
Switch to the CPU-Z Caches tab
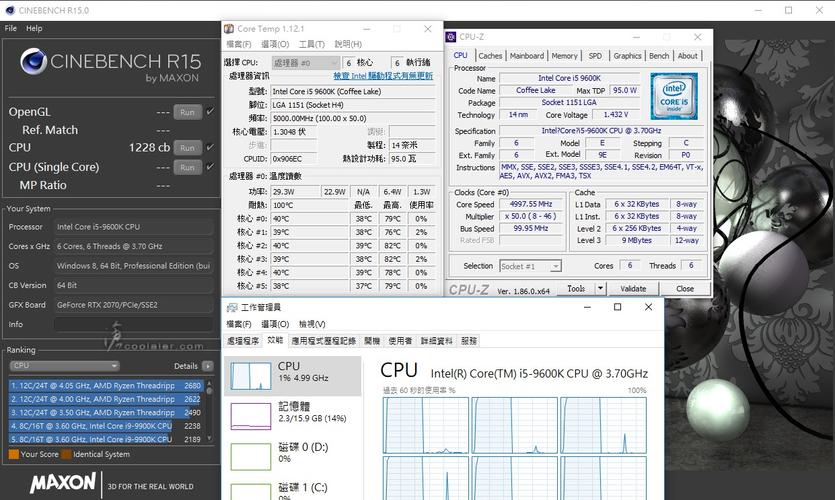pyautogui.click(x=490, y=56)
